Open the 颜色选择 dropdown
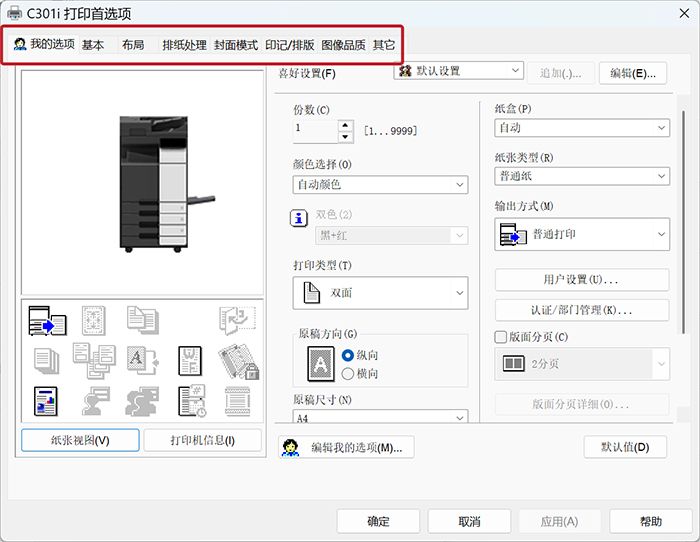 (x=380, y=184)
